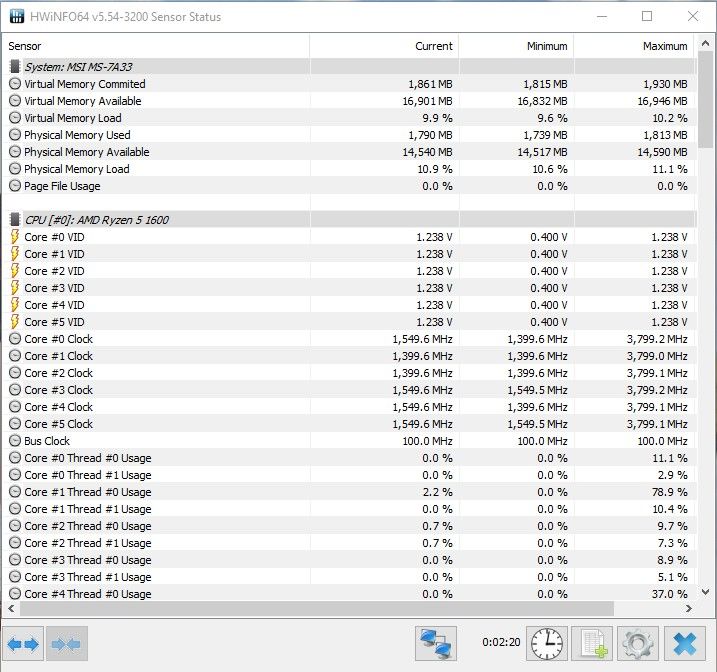Screen dimensions: 717x672
Task: Select the Virtual Memory Available row
Action: point(350,101)
